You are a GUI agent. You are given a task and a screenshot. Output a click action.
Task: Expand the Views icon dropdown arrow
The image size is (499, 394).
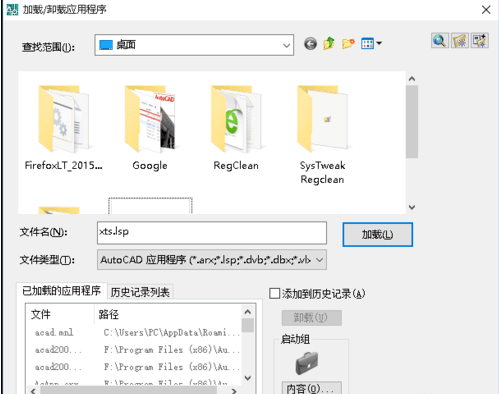(x=379, y=43)
